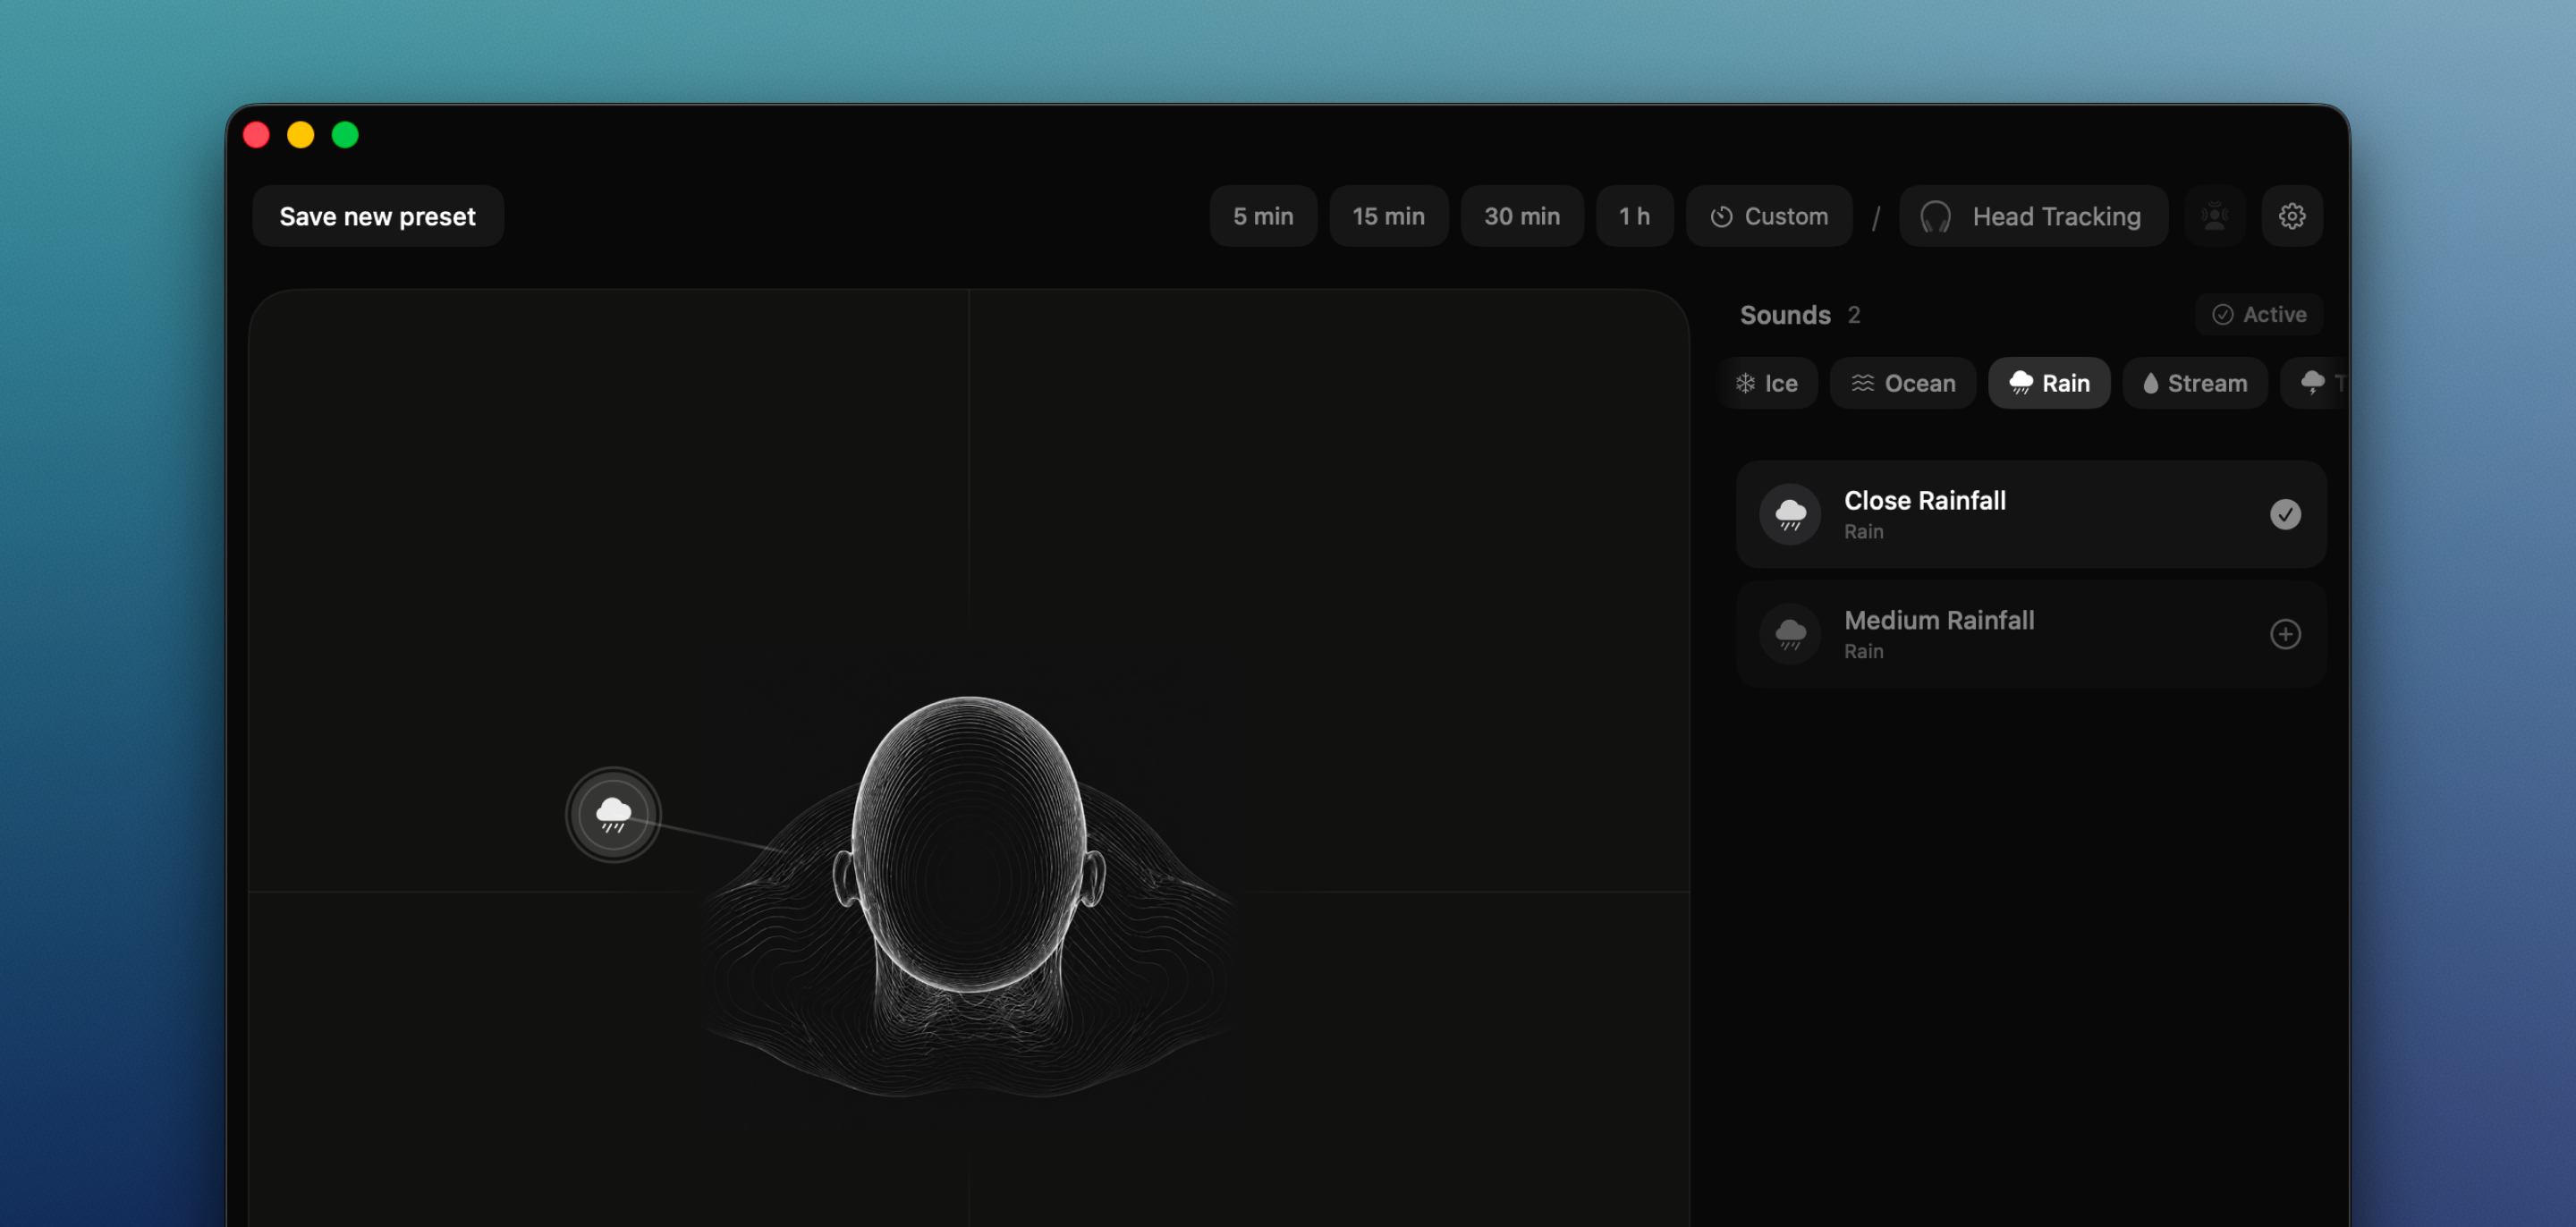Open Custom timer option
2576x1227 pixels.
click(1768, 216)
